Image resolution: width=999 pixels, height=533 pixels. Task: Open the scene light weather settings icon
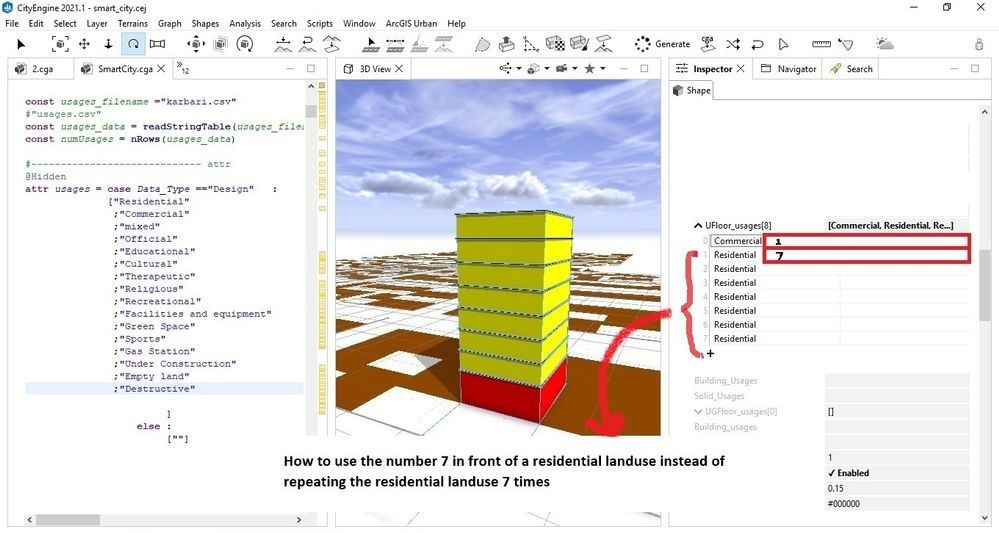(x=884, y=44)
